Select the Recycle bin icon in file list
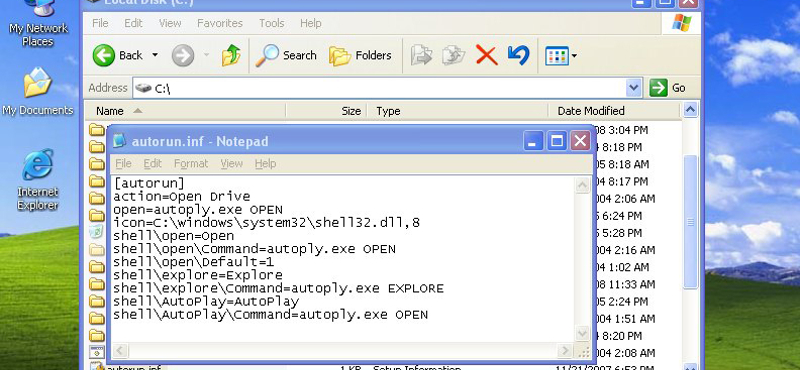Screen dimensions: 800x370 (96, 233)
